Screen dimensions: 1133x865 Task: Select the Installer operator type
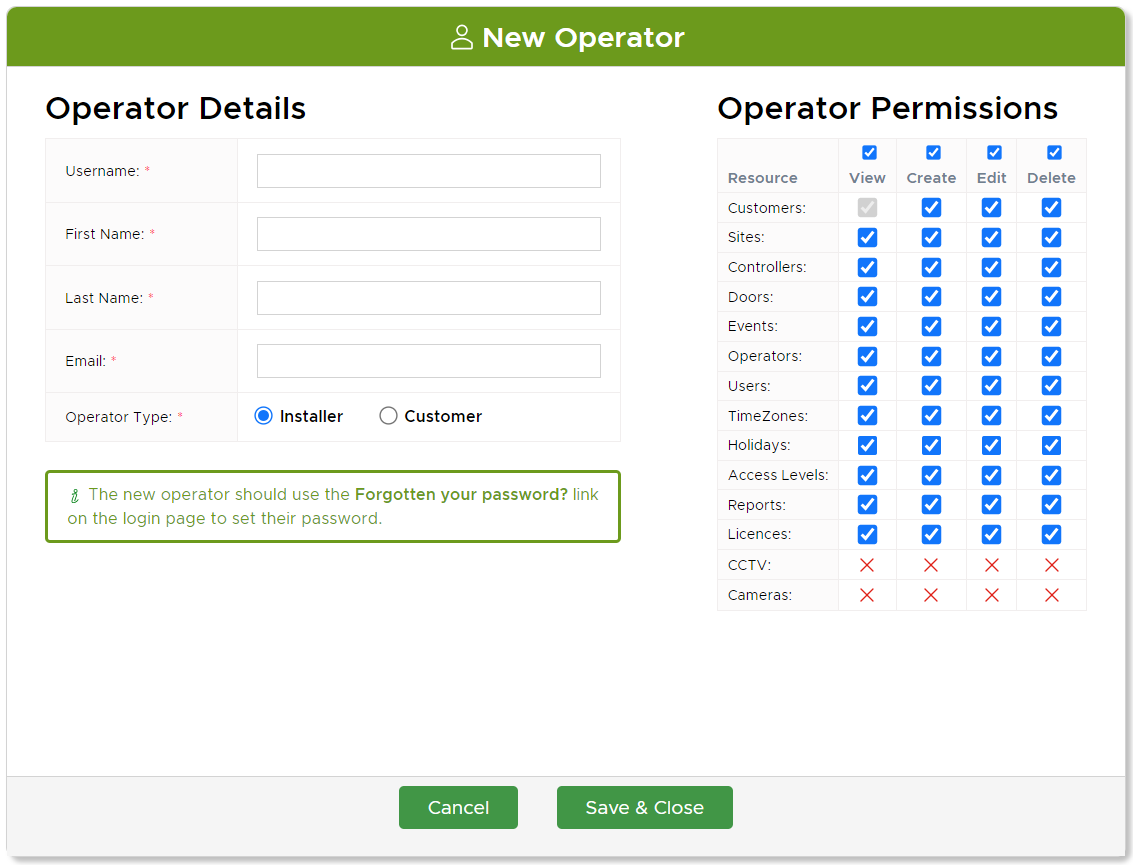[x=262, y=415]
